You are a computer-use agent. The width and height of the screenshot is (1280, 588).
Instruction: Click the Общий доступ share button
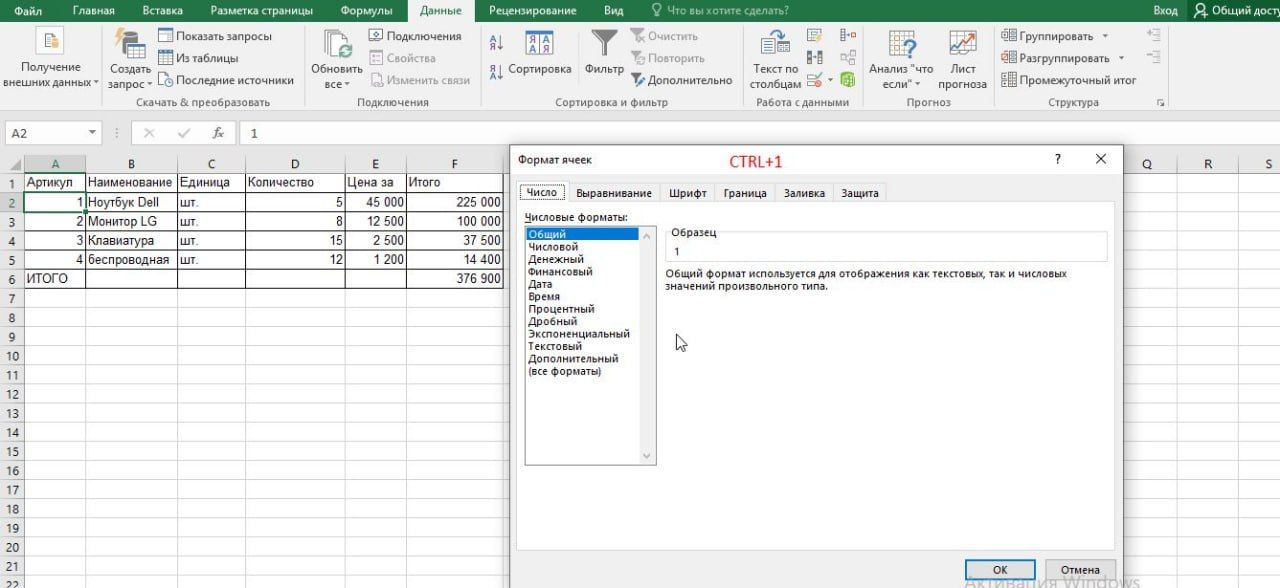point(1235,11)
